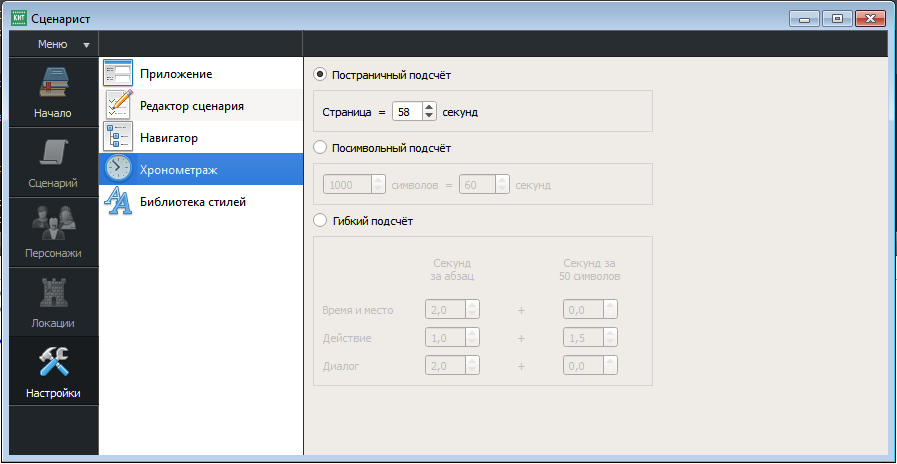Open the Локации castle tower icon
Screen dimensions: 897x464
pos(54,293)
